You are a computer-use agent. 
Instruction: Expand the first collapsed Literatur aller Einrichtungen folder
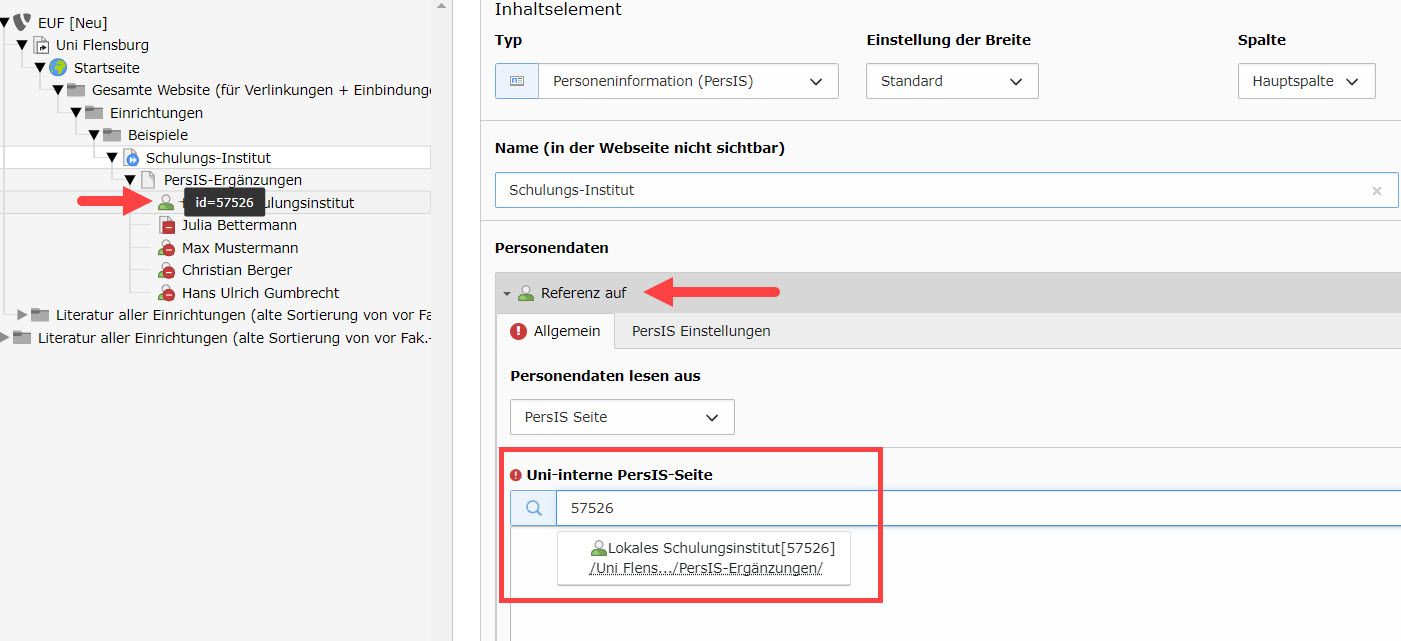coord(22,315)
